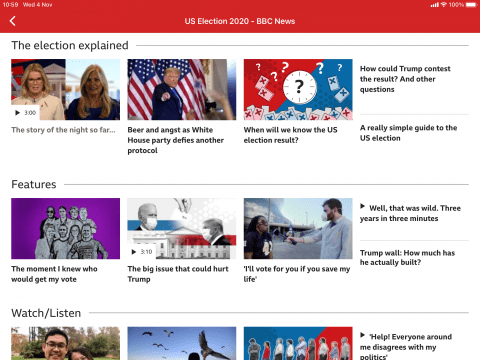Viewport: 480px width, 360px height.
Task: Tap the cellular signal bars icon
Action: coord(434,5)
